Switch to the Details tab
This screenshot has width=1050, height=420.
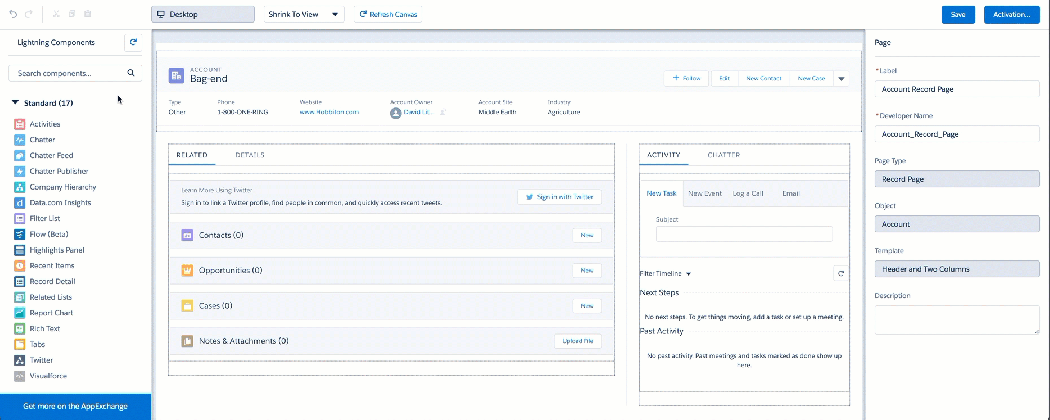pyautogui.click(x=250, y=155)
